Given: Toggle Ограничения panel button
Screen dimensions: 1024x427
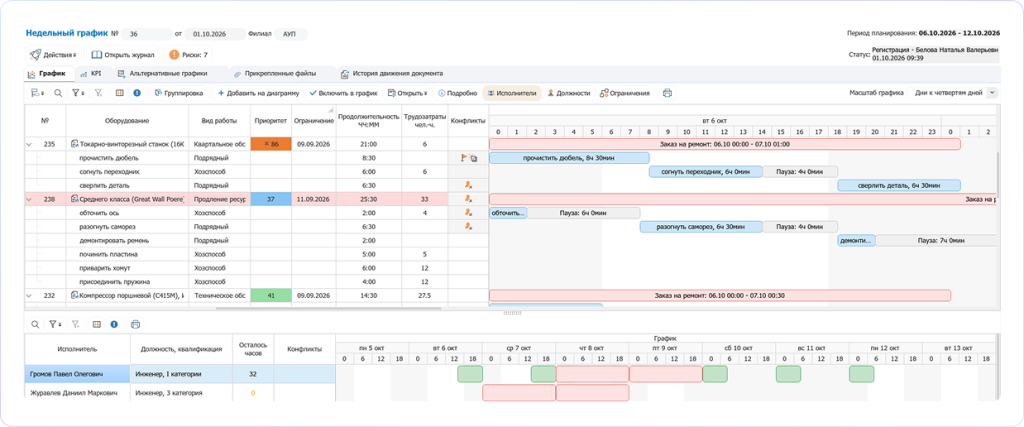Looking at the screenshot, I should [x=625, y=93].
